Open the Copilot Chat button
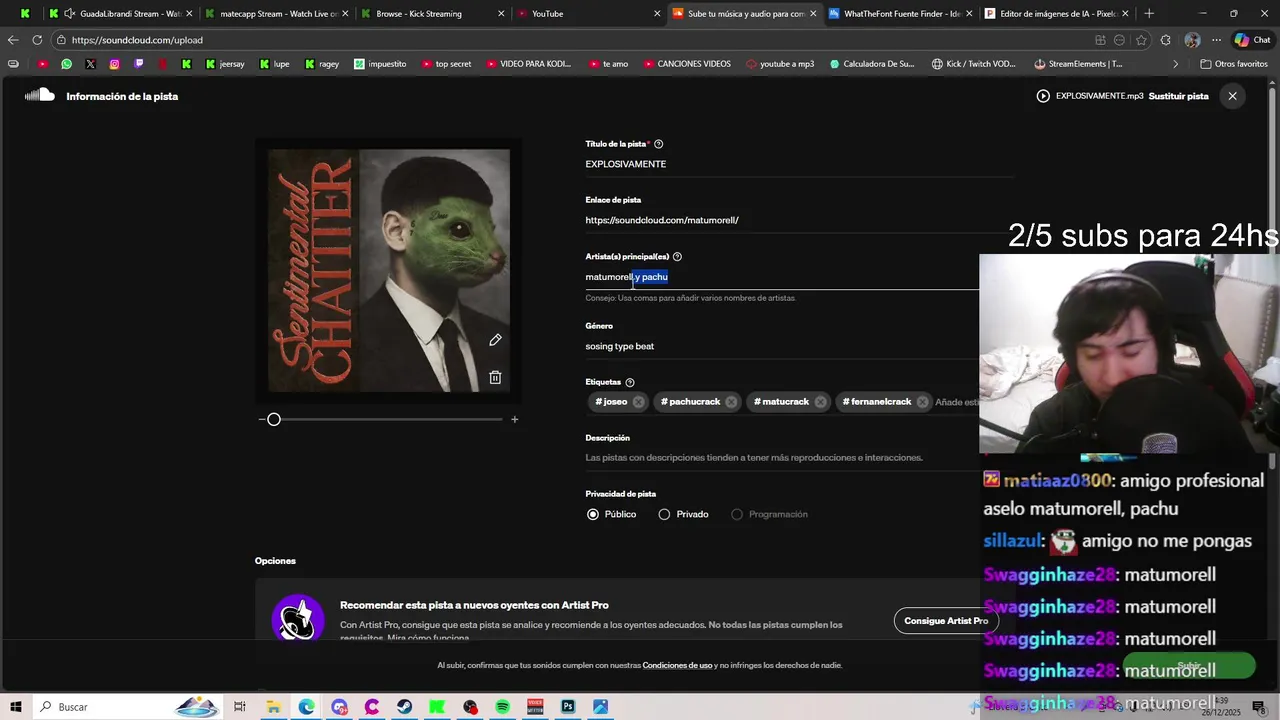 (x=1253, y=40)
